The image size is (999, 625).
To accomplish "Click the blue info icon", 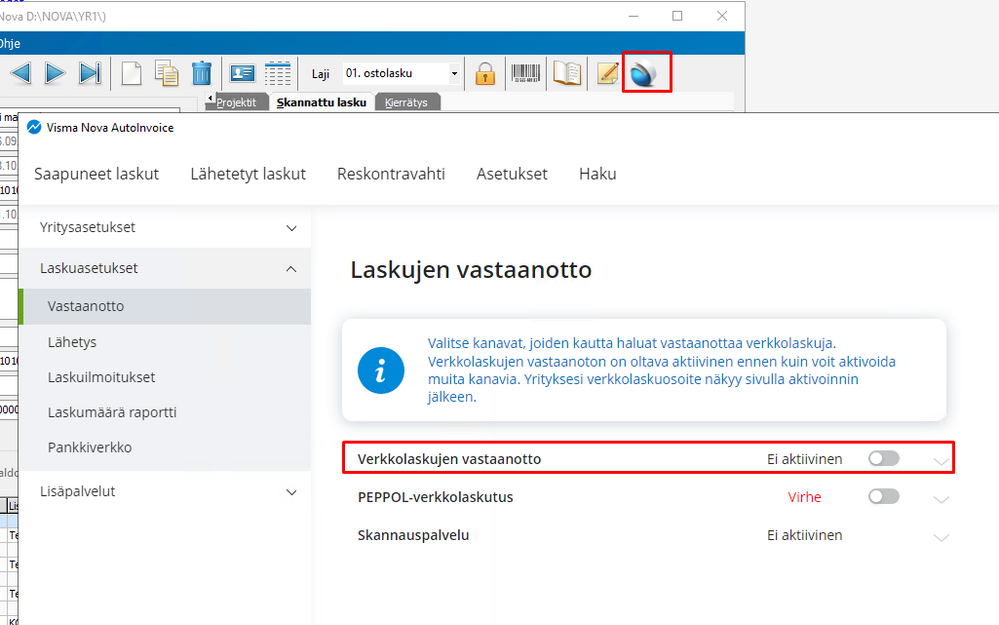I will click(381, 370).
